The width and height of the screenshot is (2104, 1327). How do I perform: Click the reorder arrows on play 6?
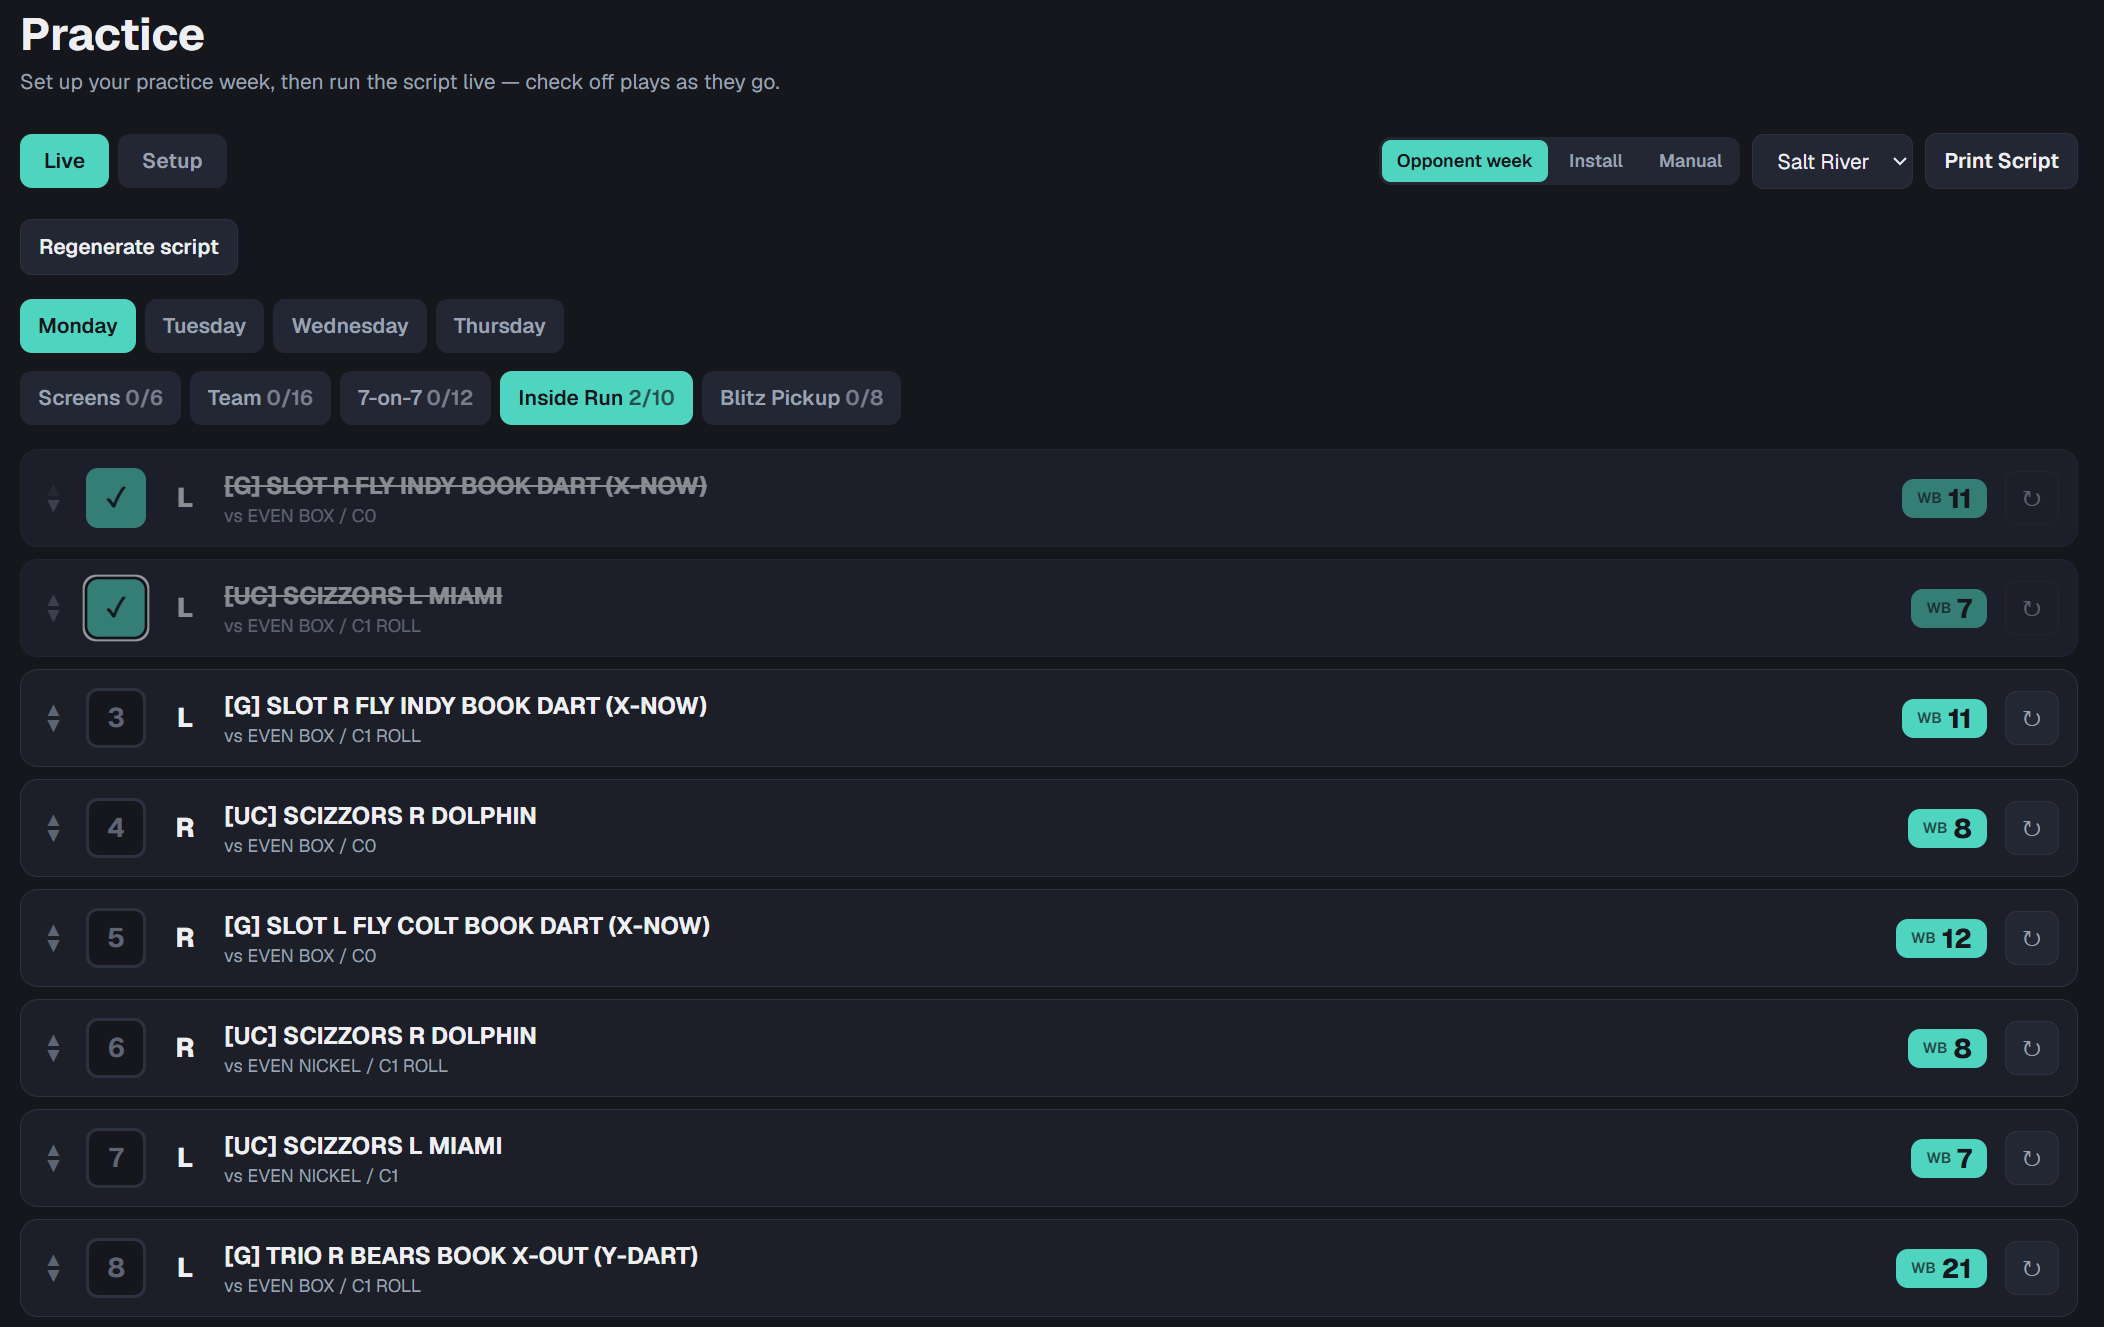click(x=54, y=1048)
